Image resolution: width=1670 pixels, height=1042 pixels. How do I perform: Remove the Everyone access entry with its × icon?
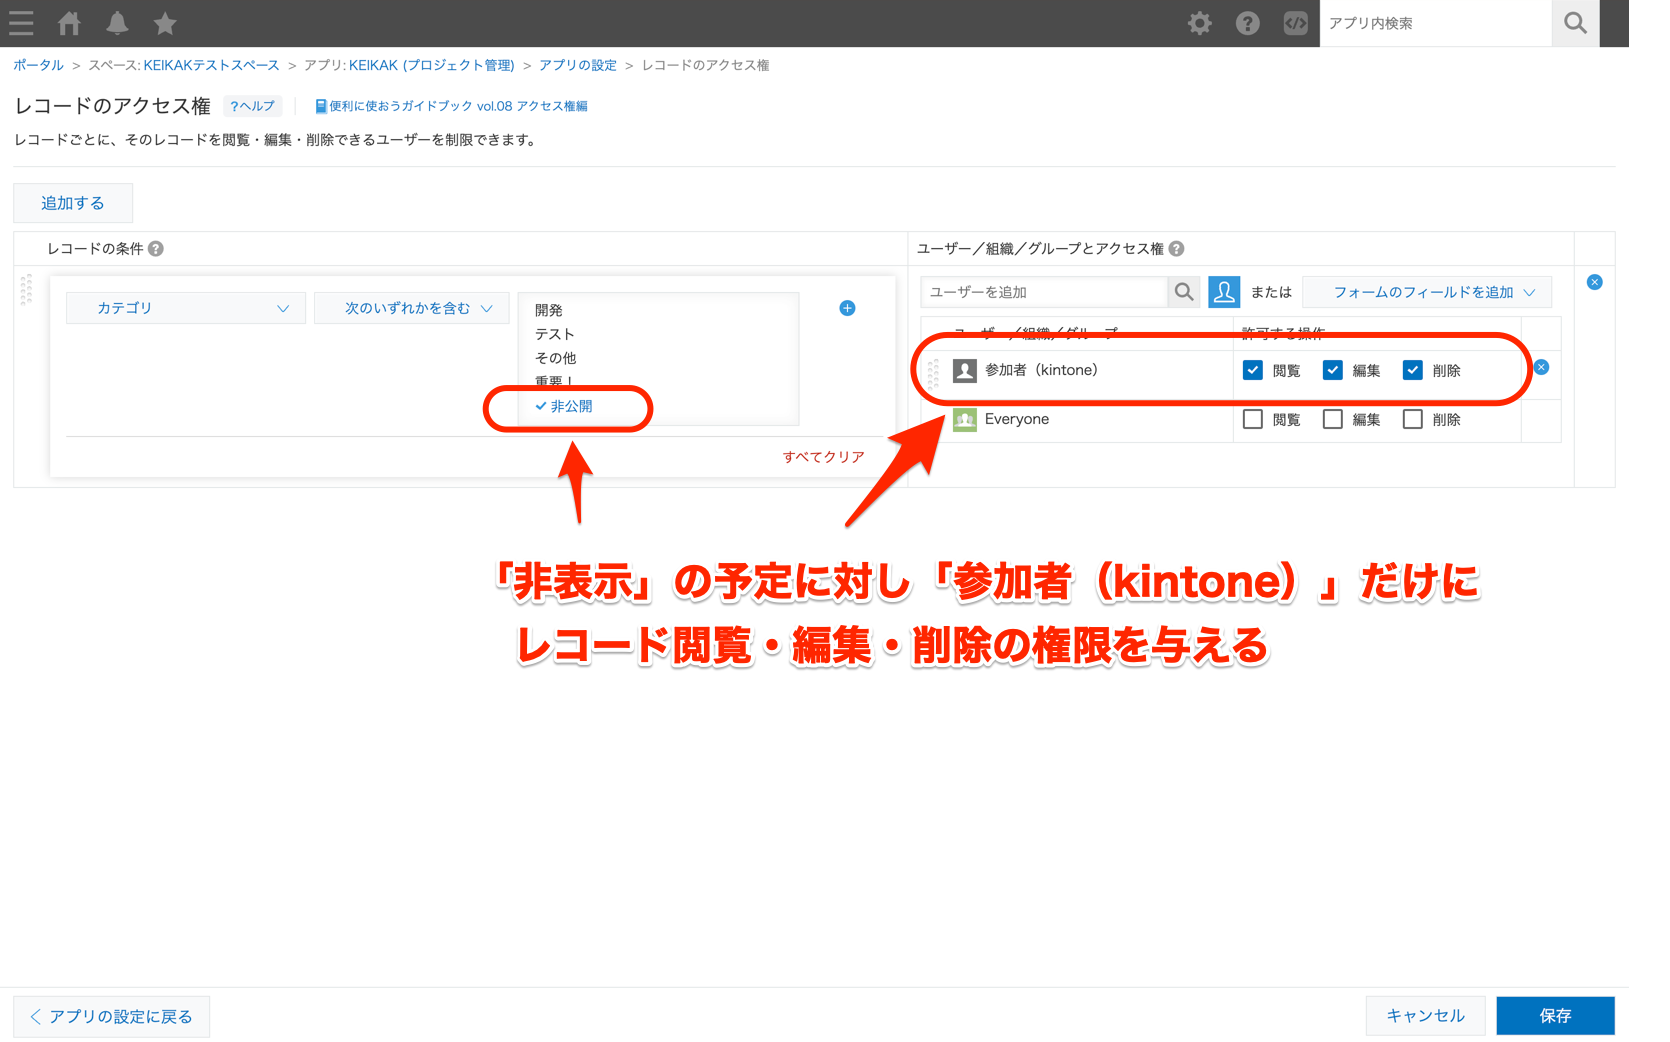click(x=1542, y=419)
